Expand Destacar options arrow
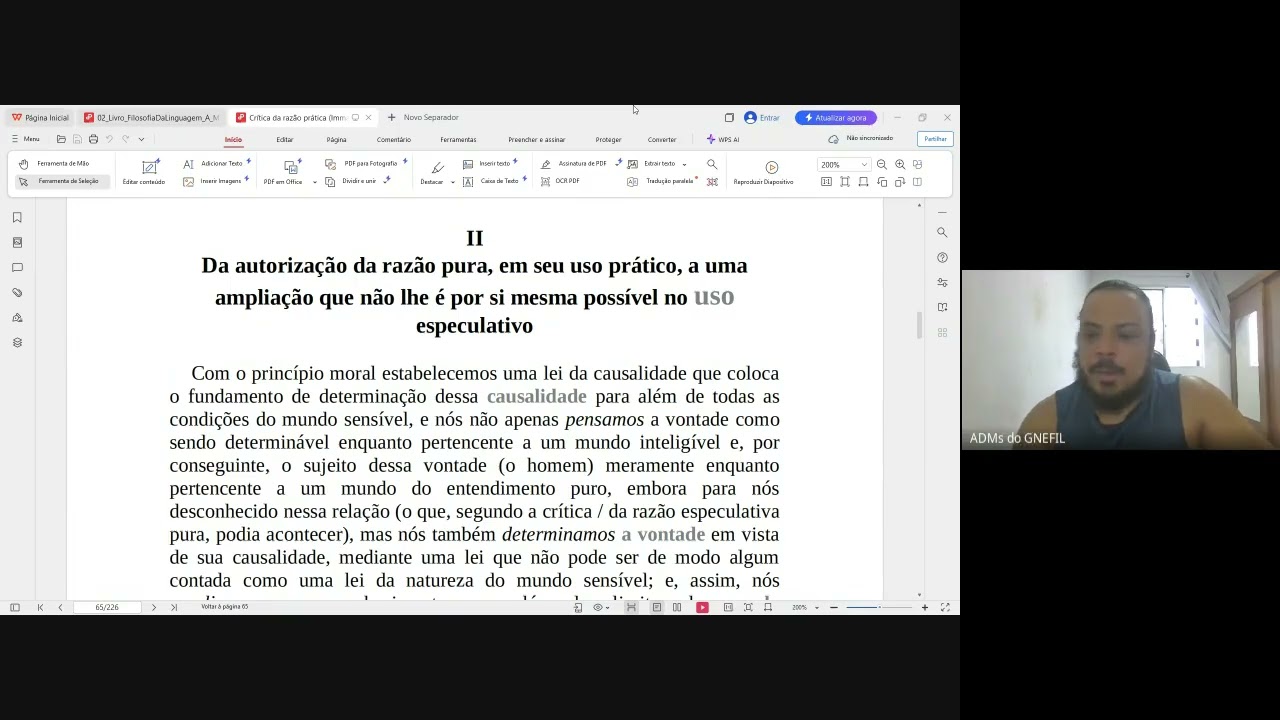The height and width of the screenshot is (720, 1280). [x=452, y=182]
